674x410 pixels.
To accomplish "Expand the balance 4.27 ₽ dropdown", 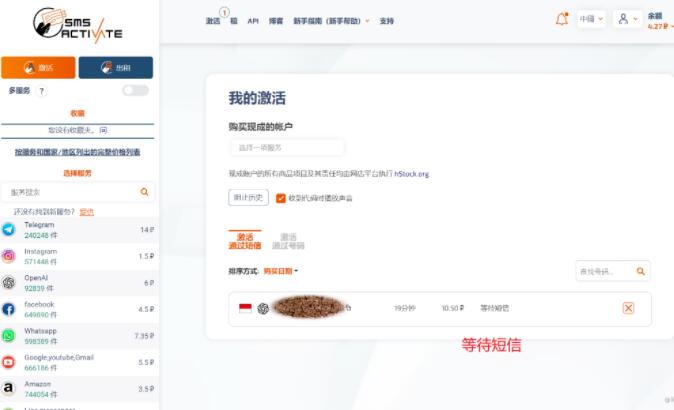I will (x=660, y=26).
